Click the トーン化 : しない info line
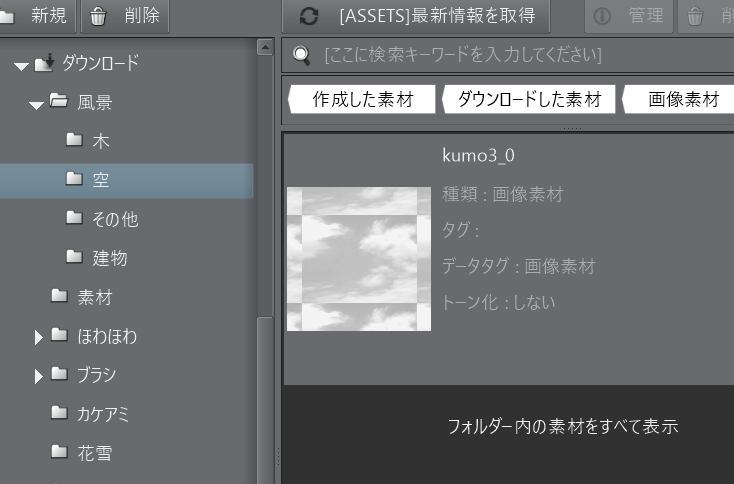 point(499,303)
